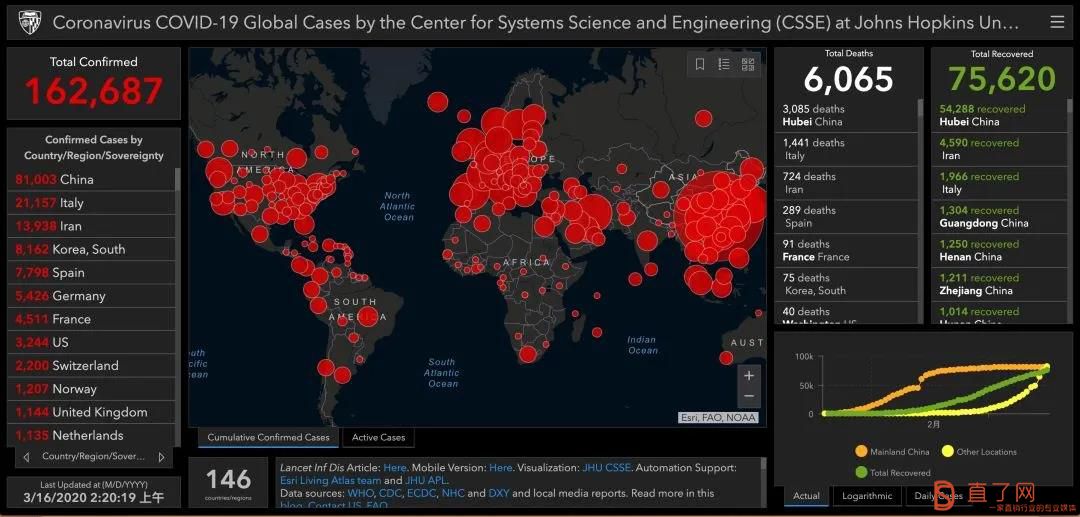This screenshot has height=517, width=1080.
Task: Click 1,966 recovered Italy entry
Action: (1000, 183)
